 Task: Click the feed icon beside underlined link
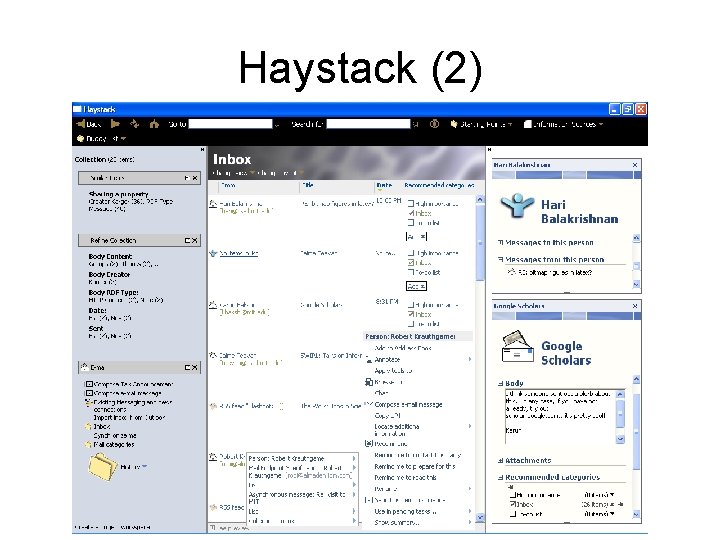(213, 253)
